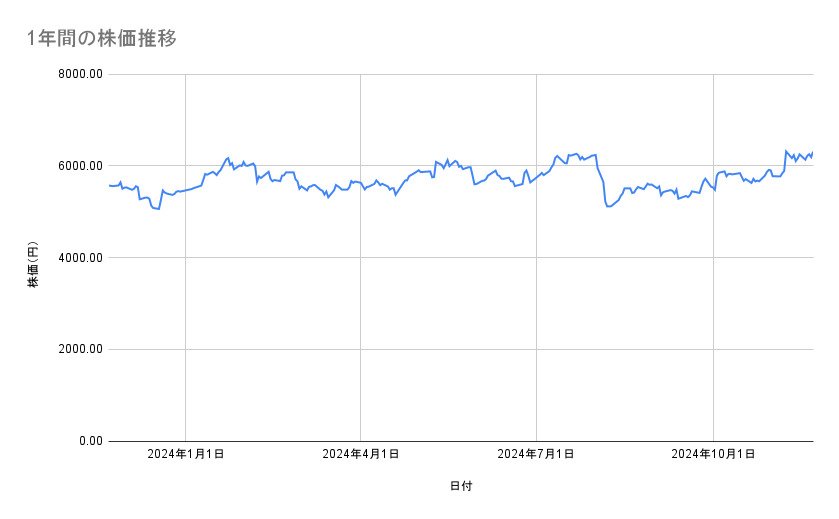Viewport: 839px width, 519px height.
Task: Click the top gridline at 8000.00
Action: [x=450, y=74]
